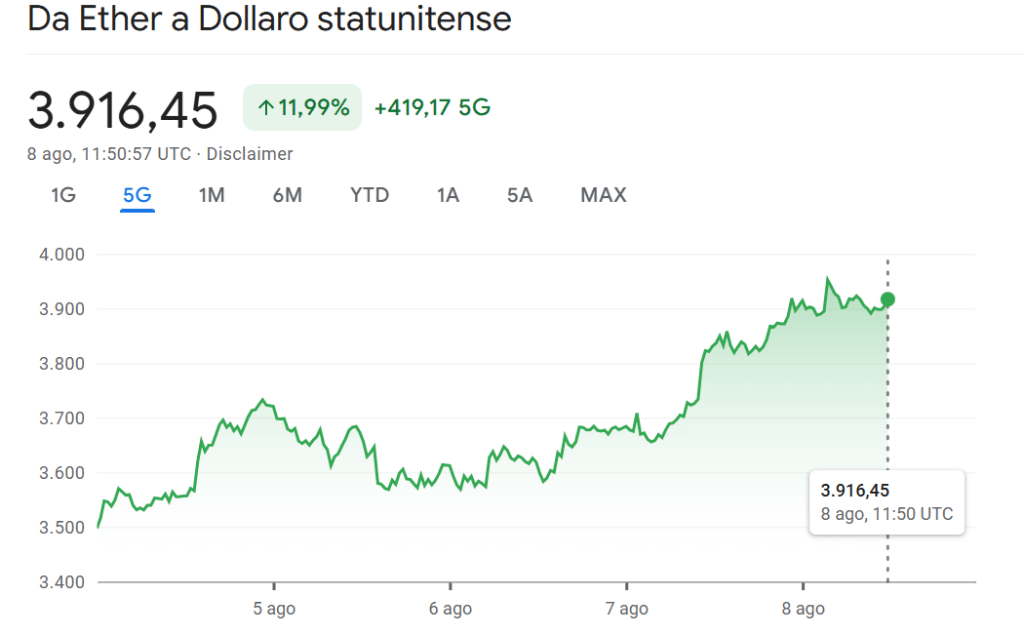This screenshot has height=636, width=1024.
Task: Select the 5G time range tab
Action: click(x=137, y=195)
